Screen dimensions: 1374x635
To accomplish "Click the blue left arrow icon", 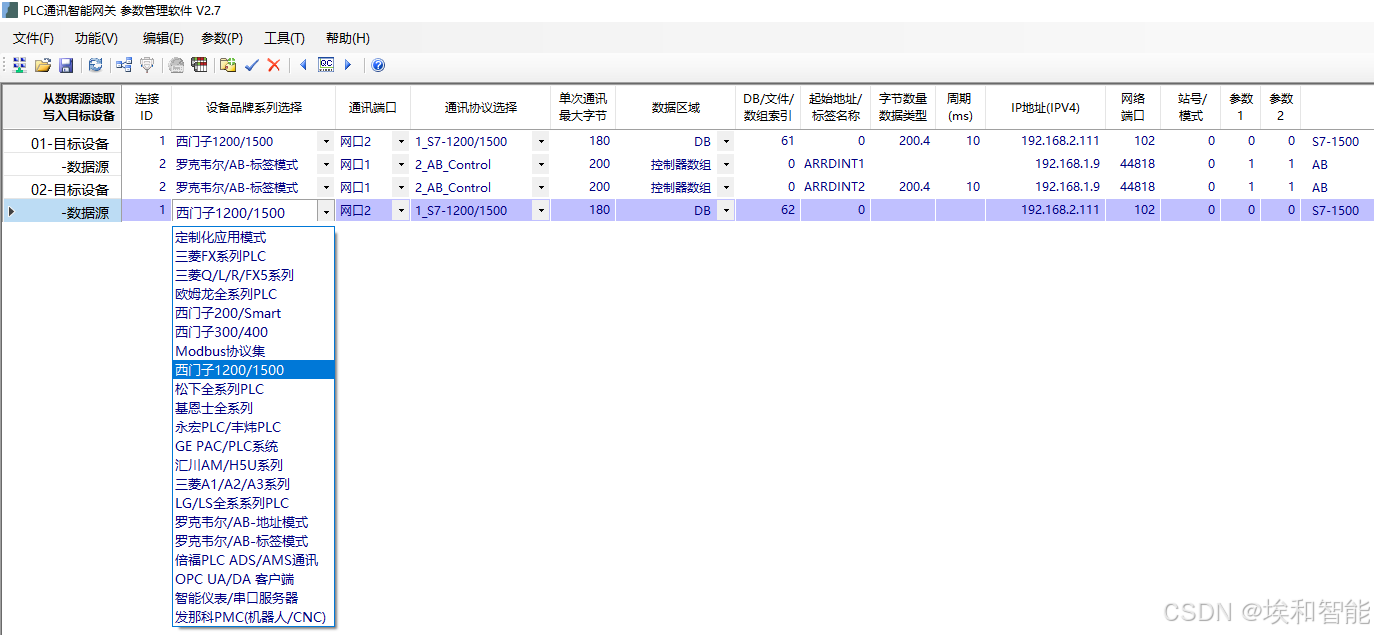I will (303, 65).
